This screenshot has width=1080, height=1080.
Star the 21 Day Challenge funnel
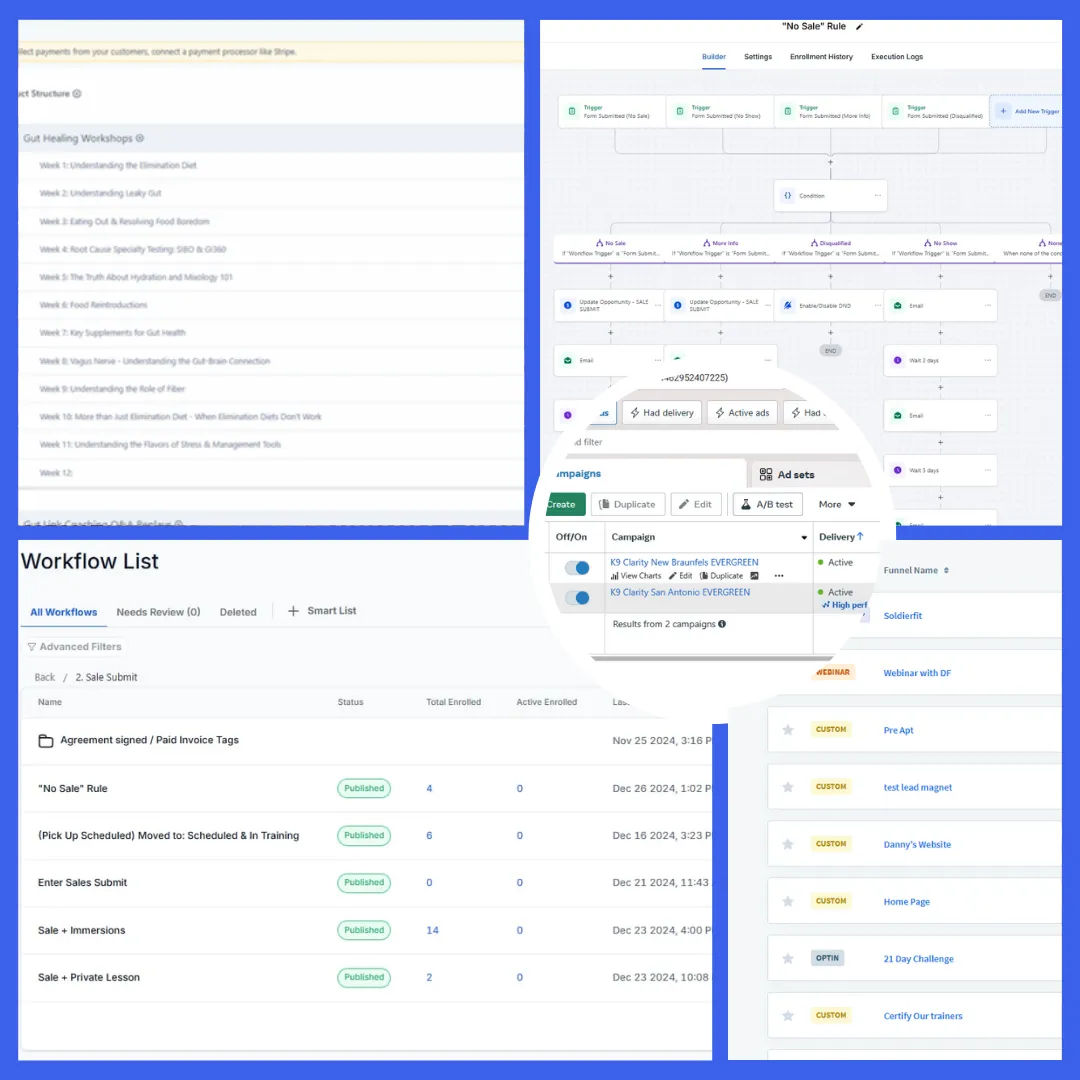click(x=788, y=959)
